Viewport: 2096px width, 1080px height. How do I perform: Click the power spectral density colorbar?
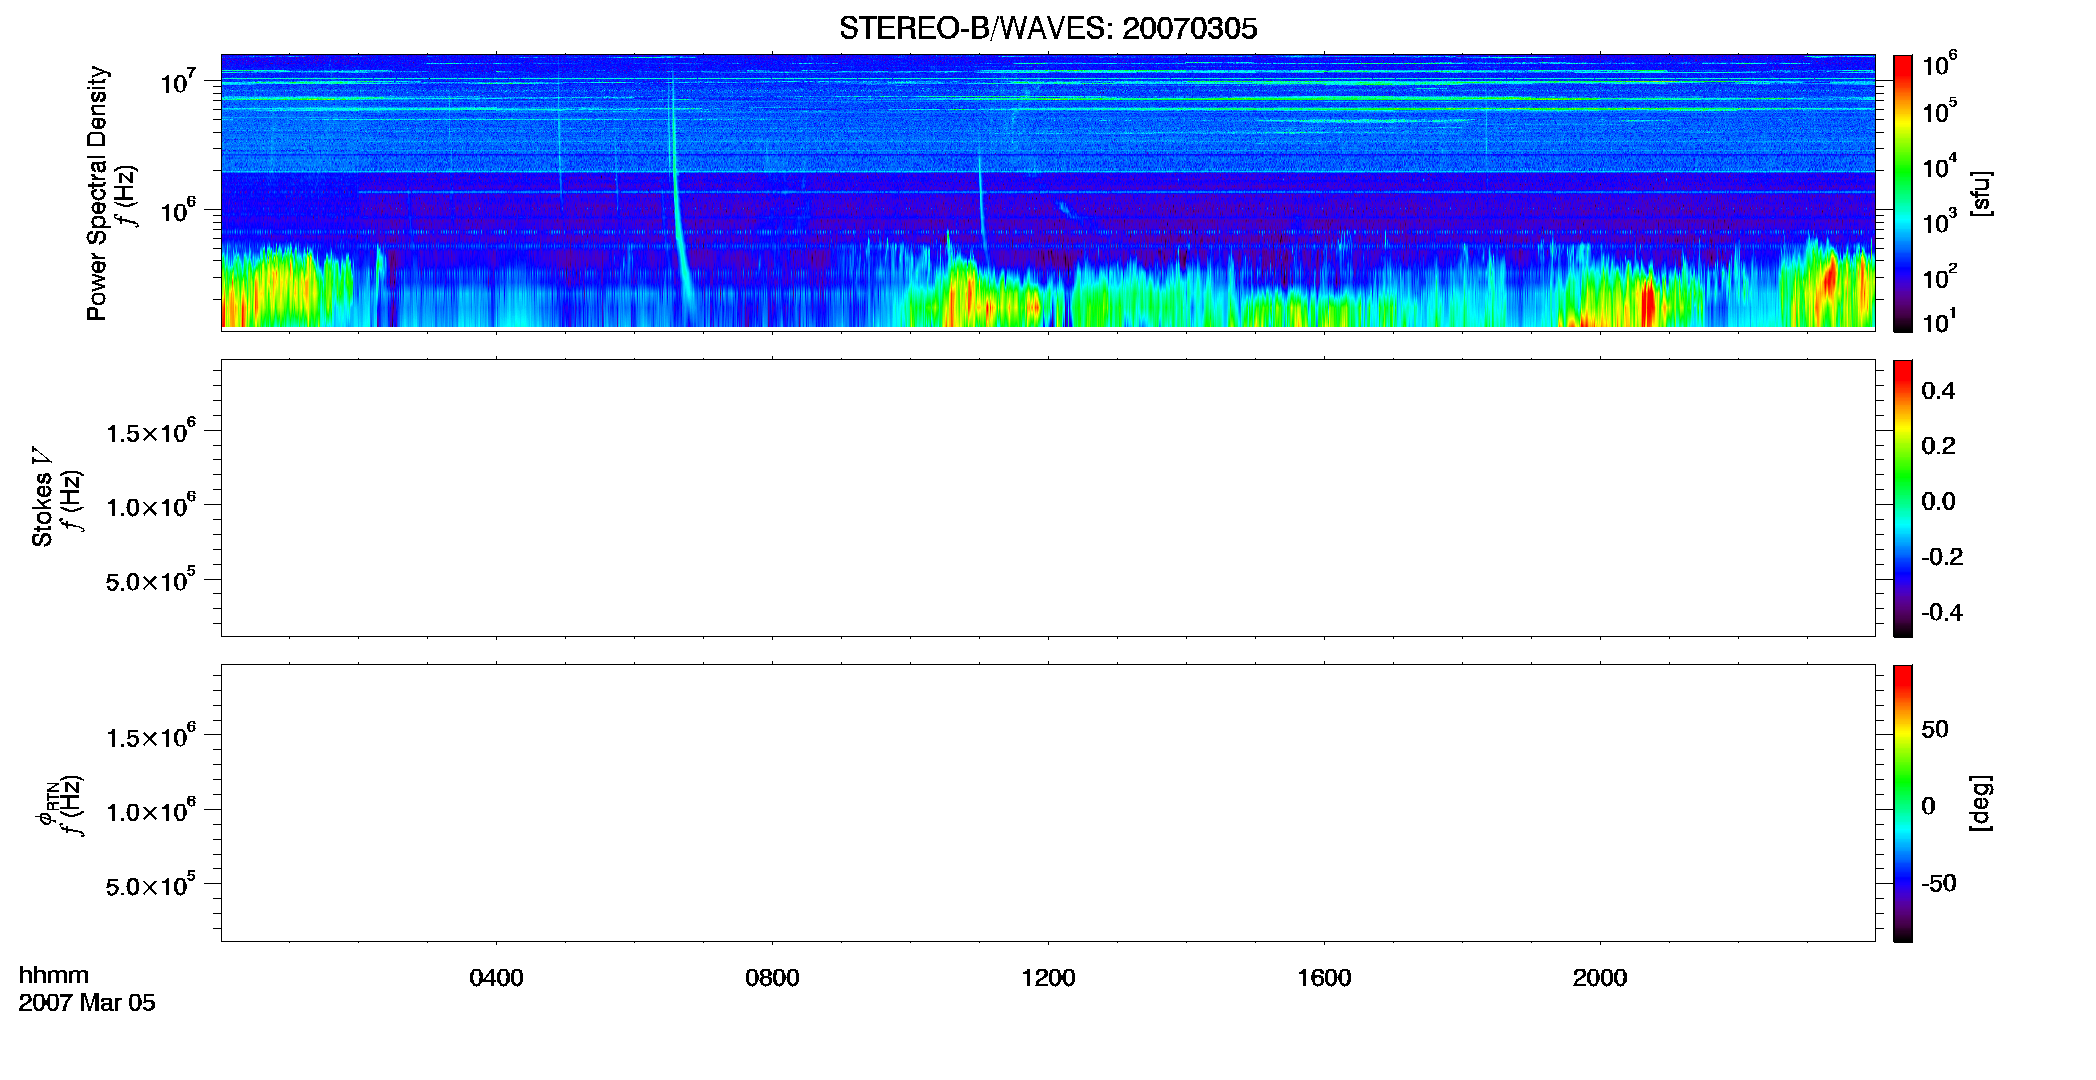pyautogui.click(x=1903, y=193)
